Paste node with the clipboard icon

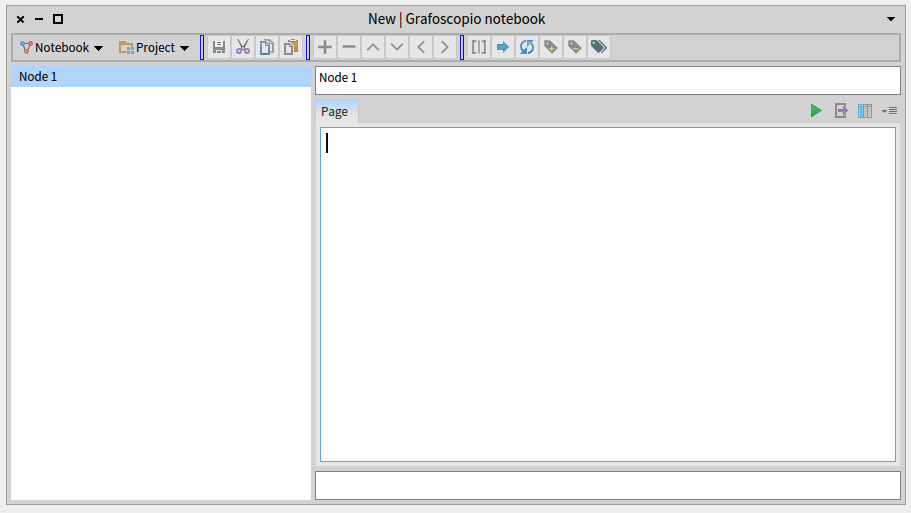(290, 47)
